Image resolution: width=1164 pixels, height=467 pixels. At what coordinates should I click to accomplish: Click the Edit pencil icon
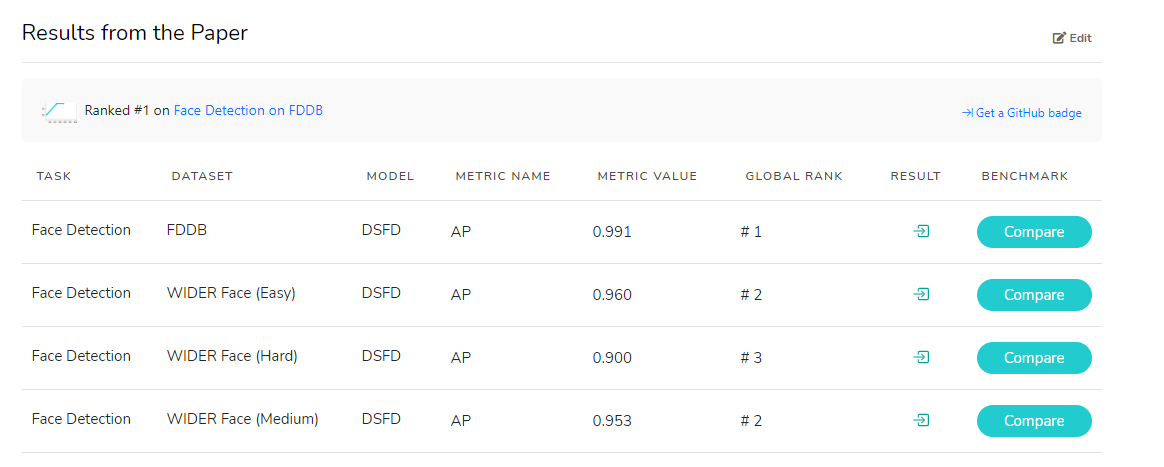point(1059,38)
